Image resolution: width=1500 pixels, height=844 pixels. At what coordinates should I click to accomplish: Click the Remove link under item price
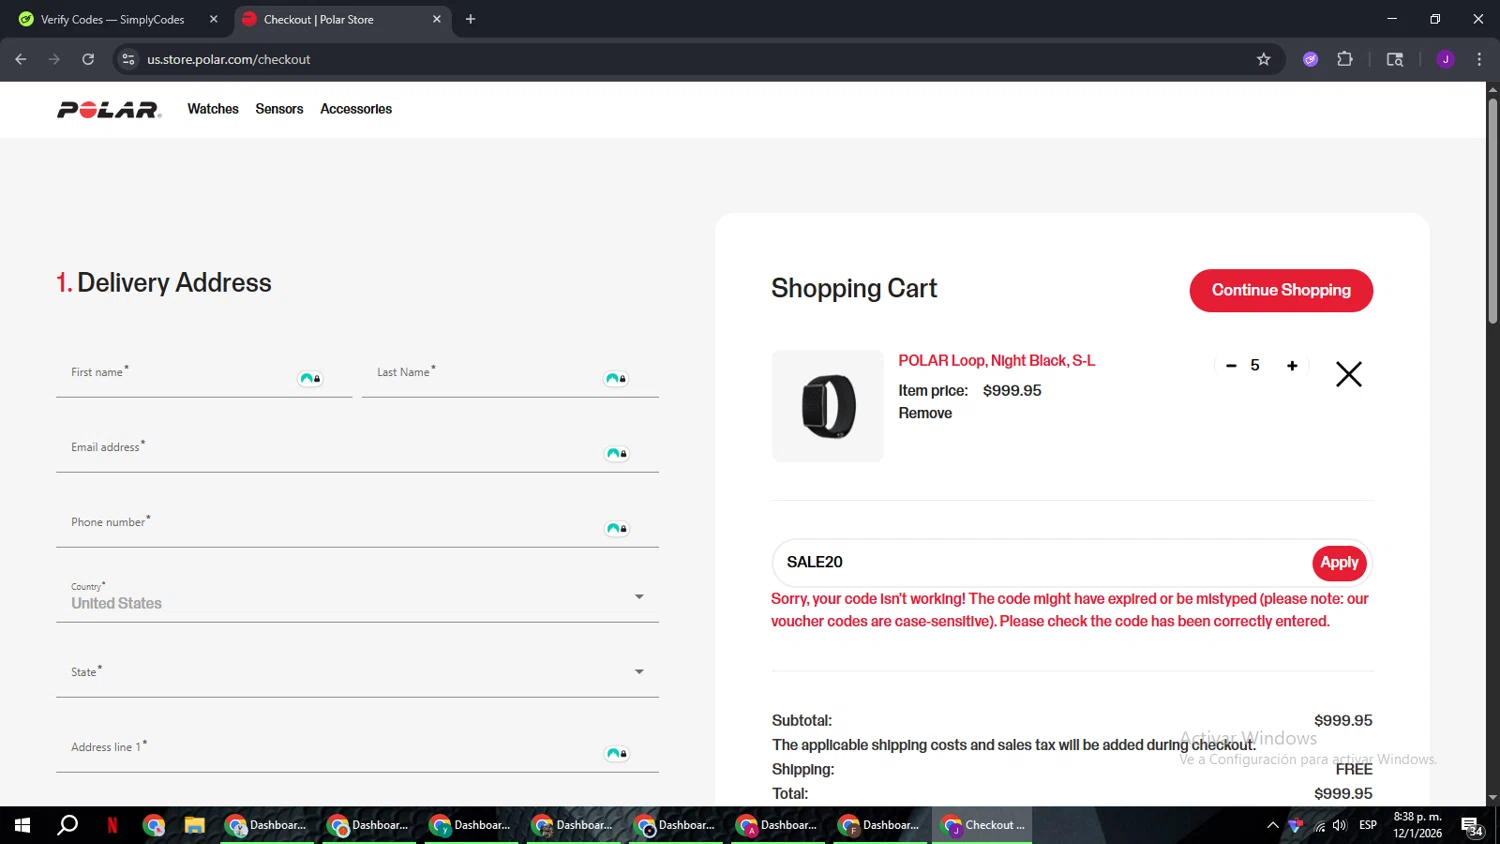[925, 413]
